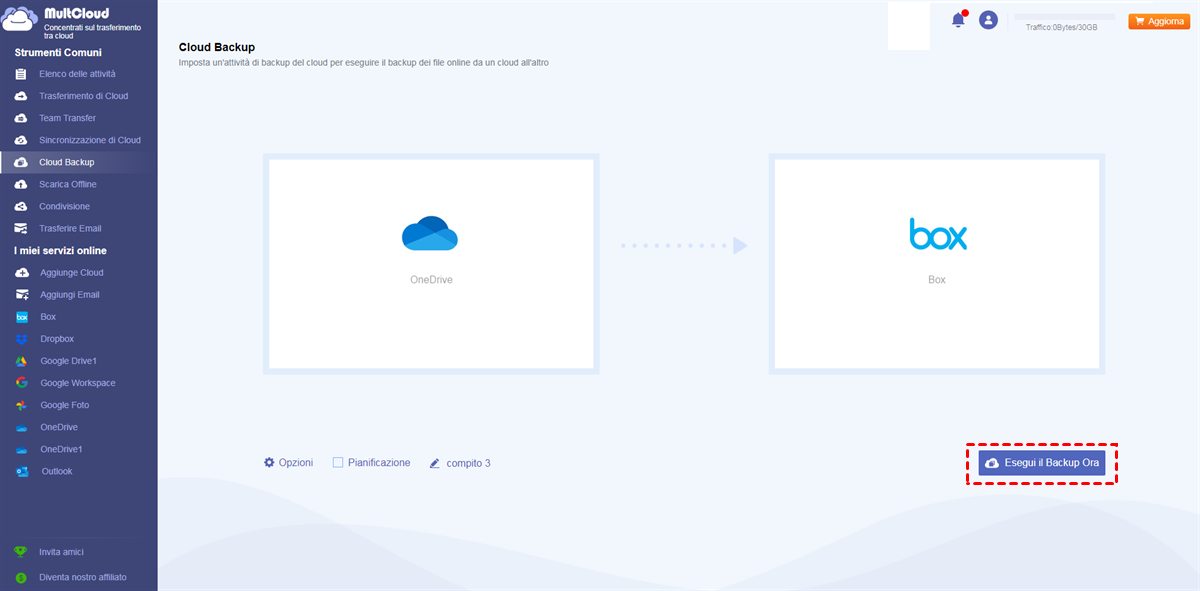Click the Aggiunge Cloud icon
1200x591 pixels.
pyautogui.click(x=21, y=272)
